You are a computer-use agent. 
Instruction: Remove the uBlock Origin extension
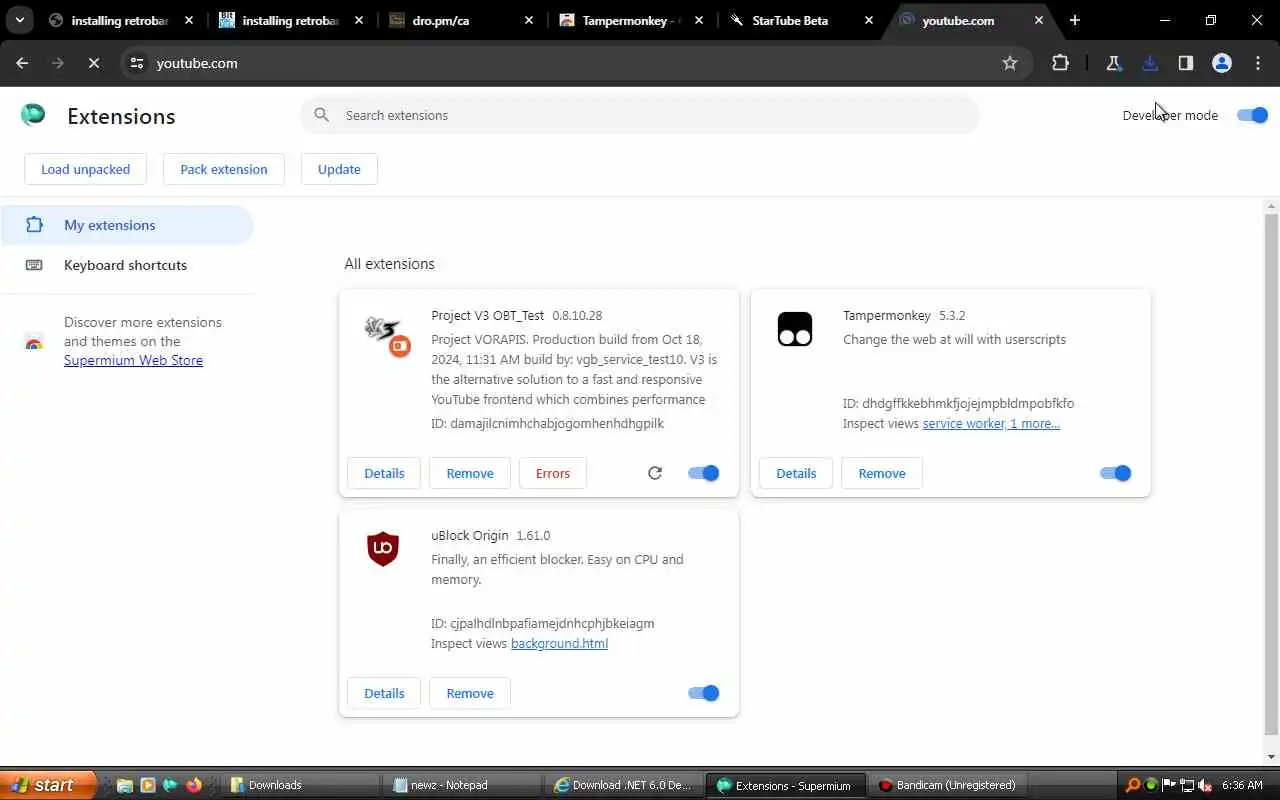470,693
